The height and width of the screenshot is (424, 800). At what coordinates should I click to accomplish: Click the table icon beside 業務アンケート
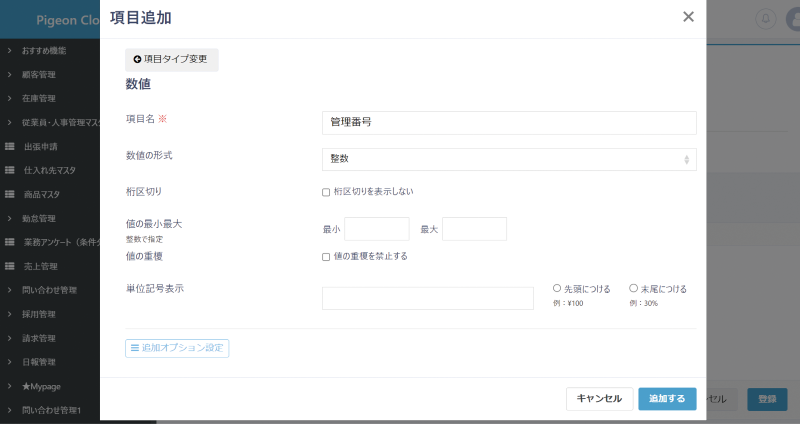(x=10, y=242)
